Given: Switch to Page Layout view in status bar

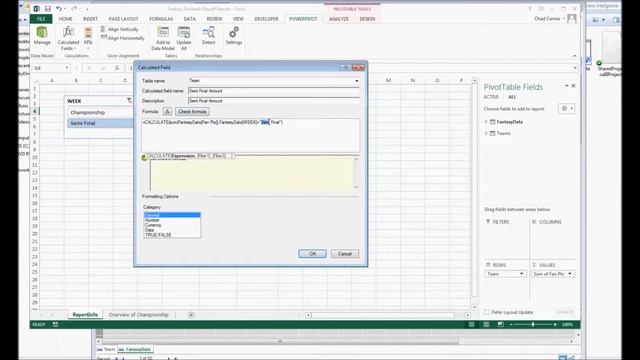Looking at the screenshot, I should (486, 324).
